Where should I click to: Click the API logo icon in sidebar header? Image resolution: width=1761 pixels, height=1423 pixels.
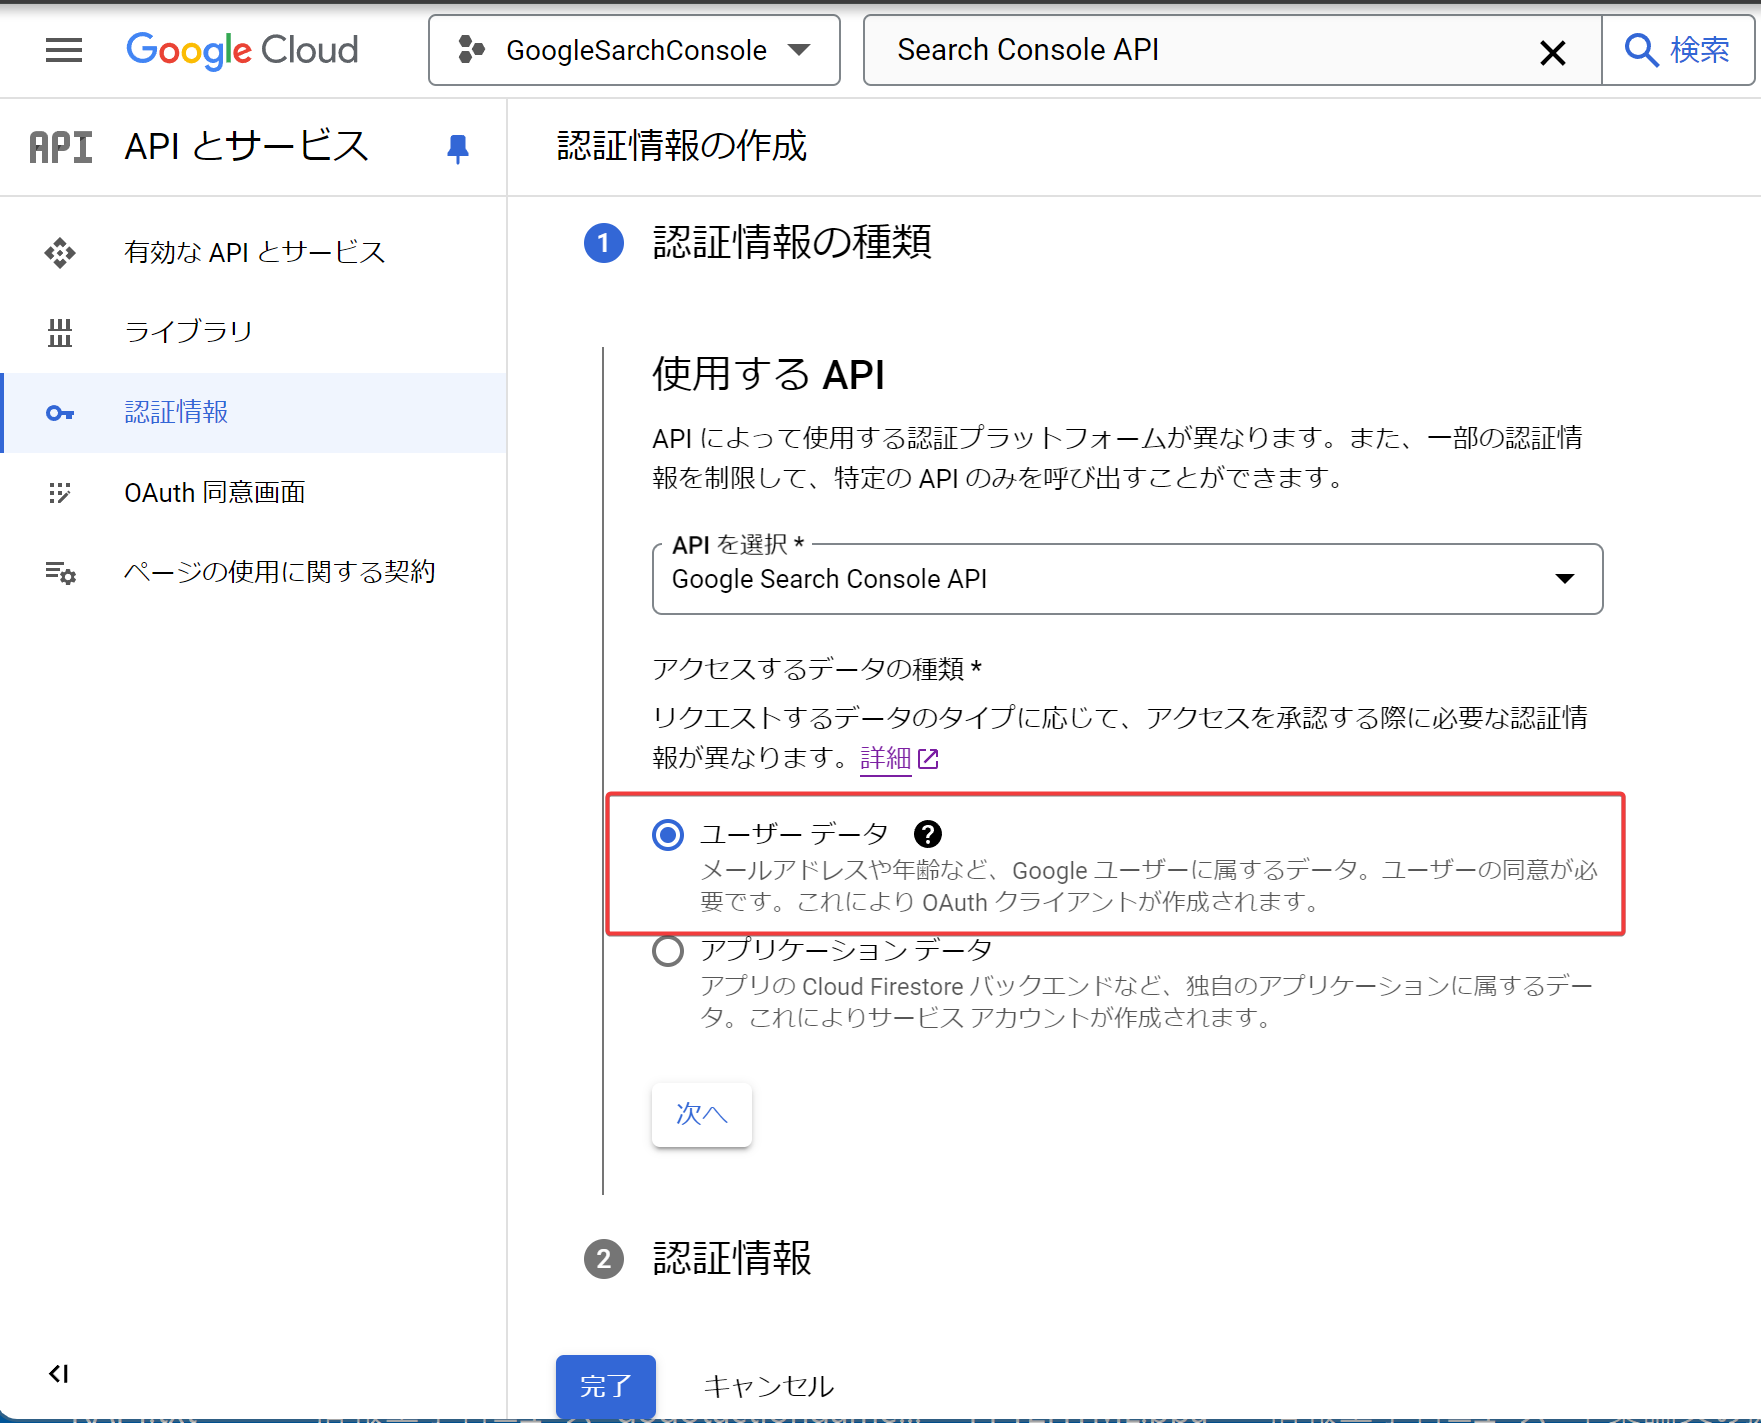pos(61,147)
